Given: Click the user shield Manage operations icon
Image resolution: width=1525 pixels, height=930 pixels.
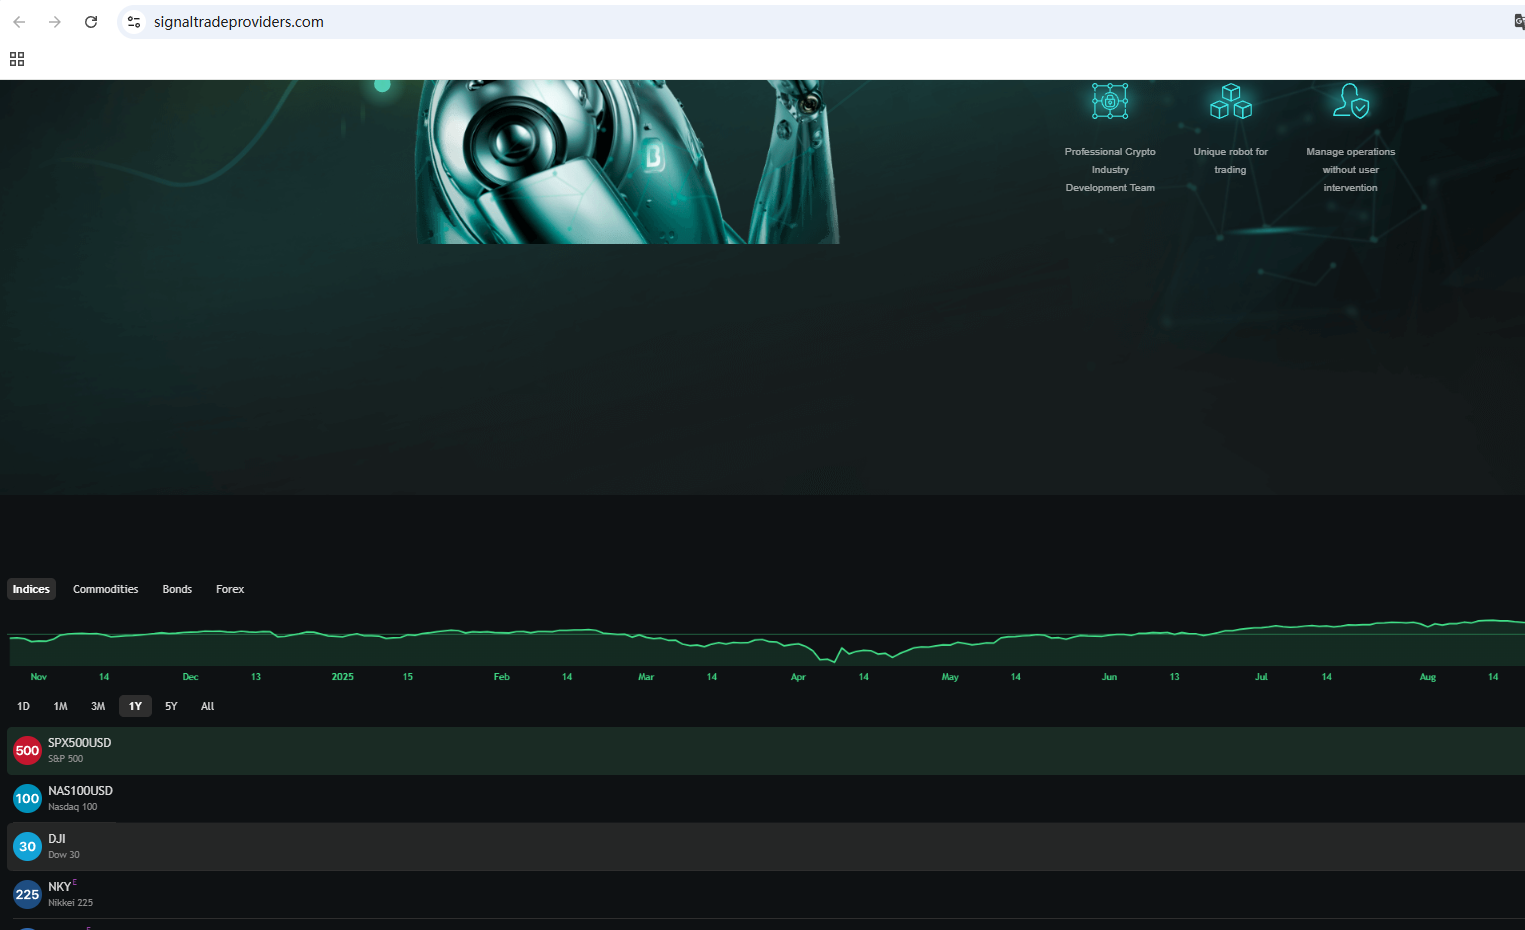Looking at the screenshot, I should click(x=1351, y=101).
